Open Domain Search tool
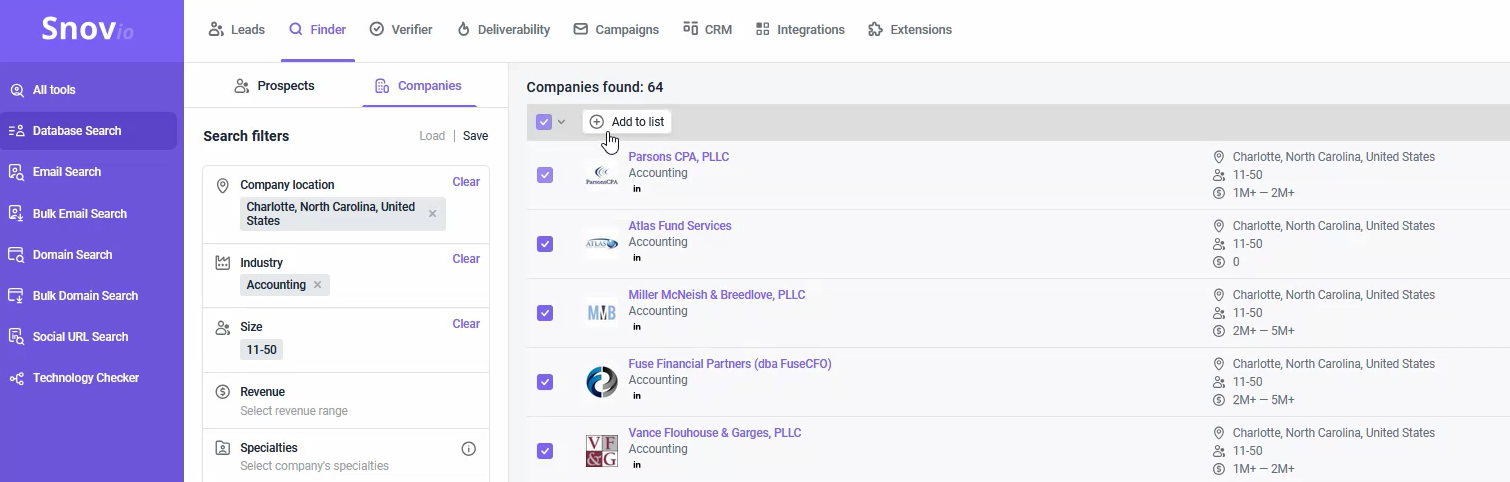This screenshot has height=482, width=1510. tap(72, 255)
